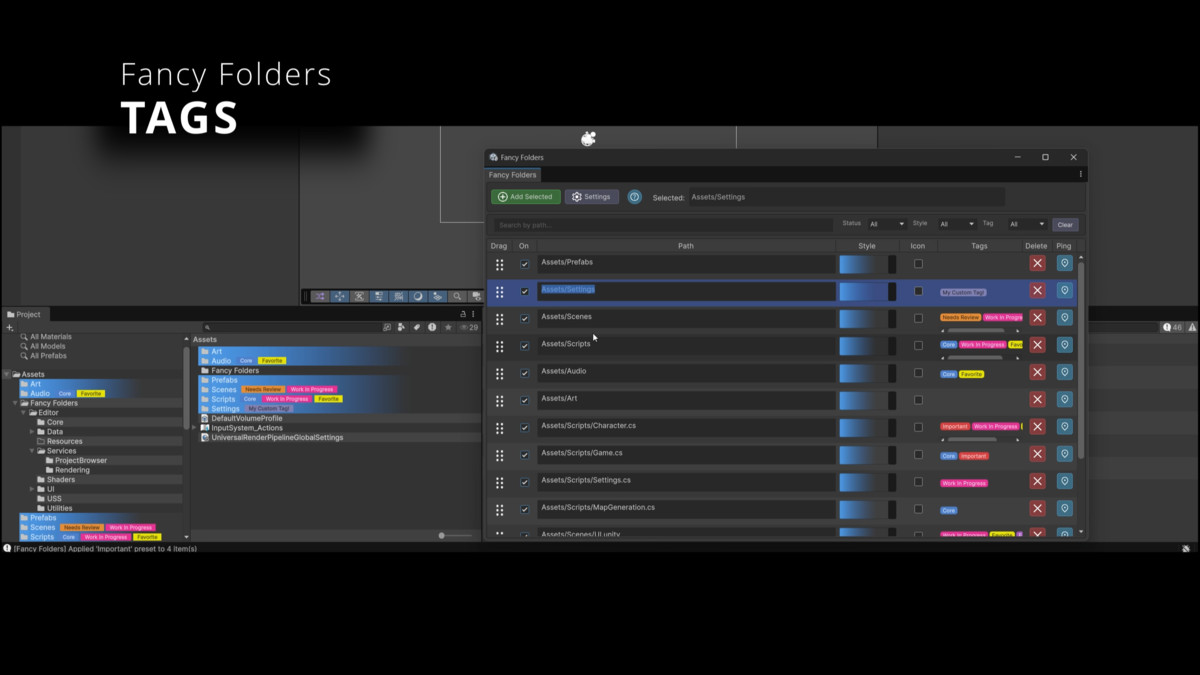The width and height of the screenshot is (1200, 675).
Task: Open the style swatch for Assets/Prefabs
Action: pos(867,264)
